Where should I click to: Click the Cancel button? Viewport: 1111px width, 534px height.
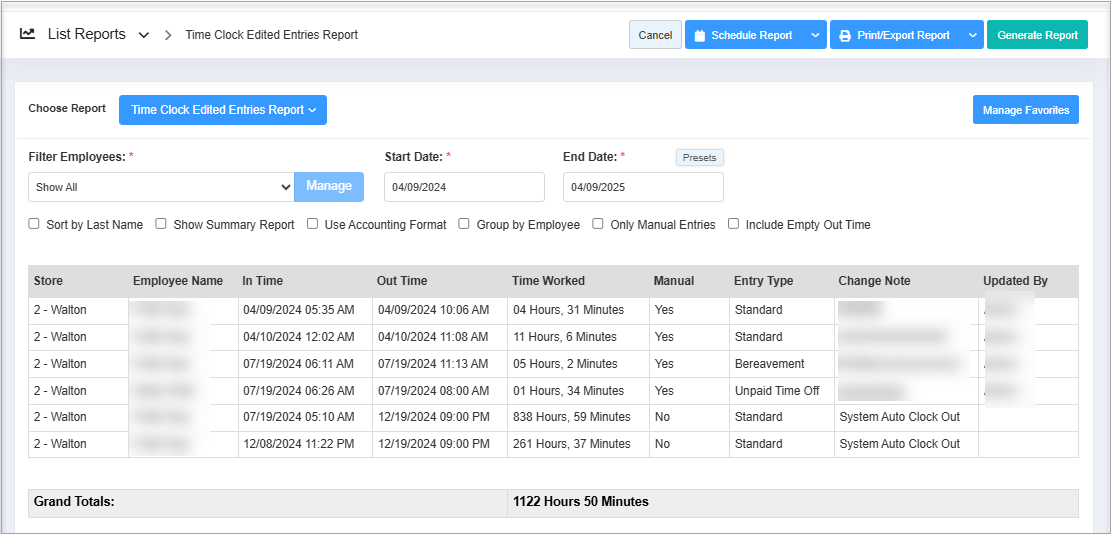[x=655, y=35]
